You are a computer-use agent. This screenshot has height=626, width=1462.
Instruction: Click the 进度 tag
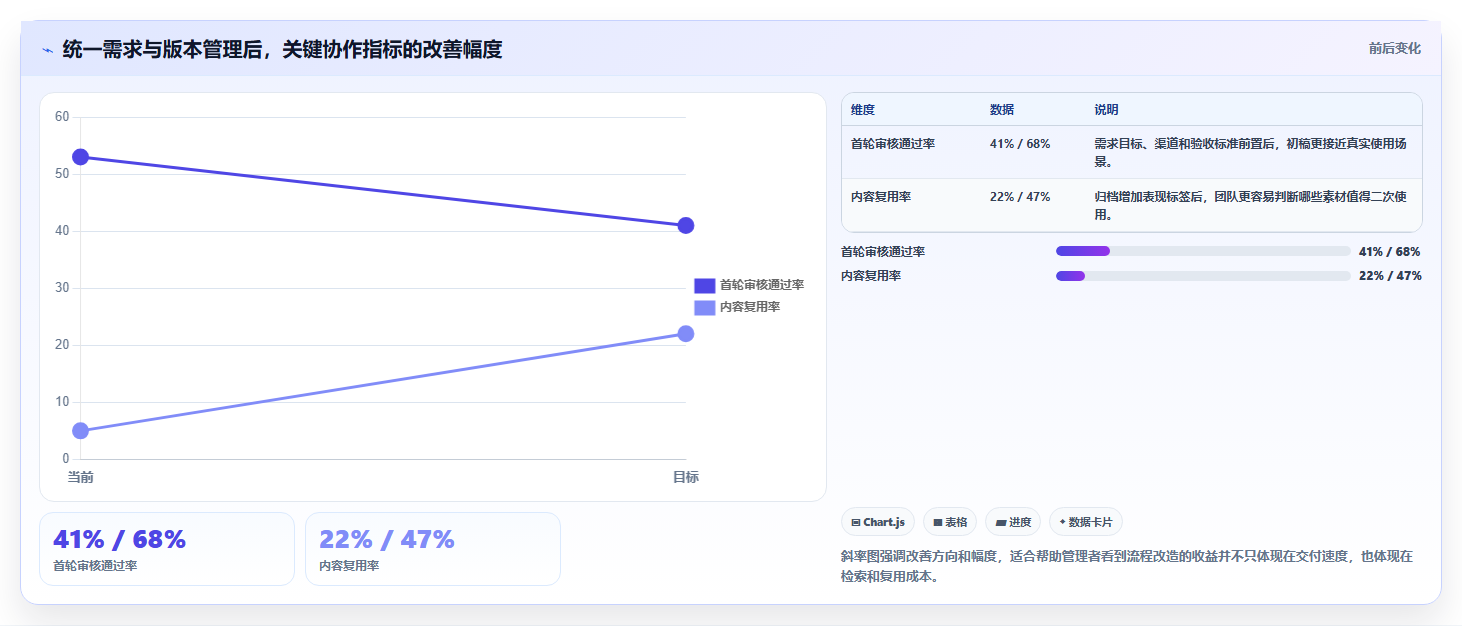[x=1013, y=522]
